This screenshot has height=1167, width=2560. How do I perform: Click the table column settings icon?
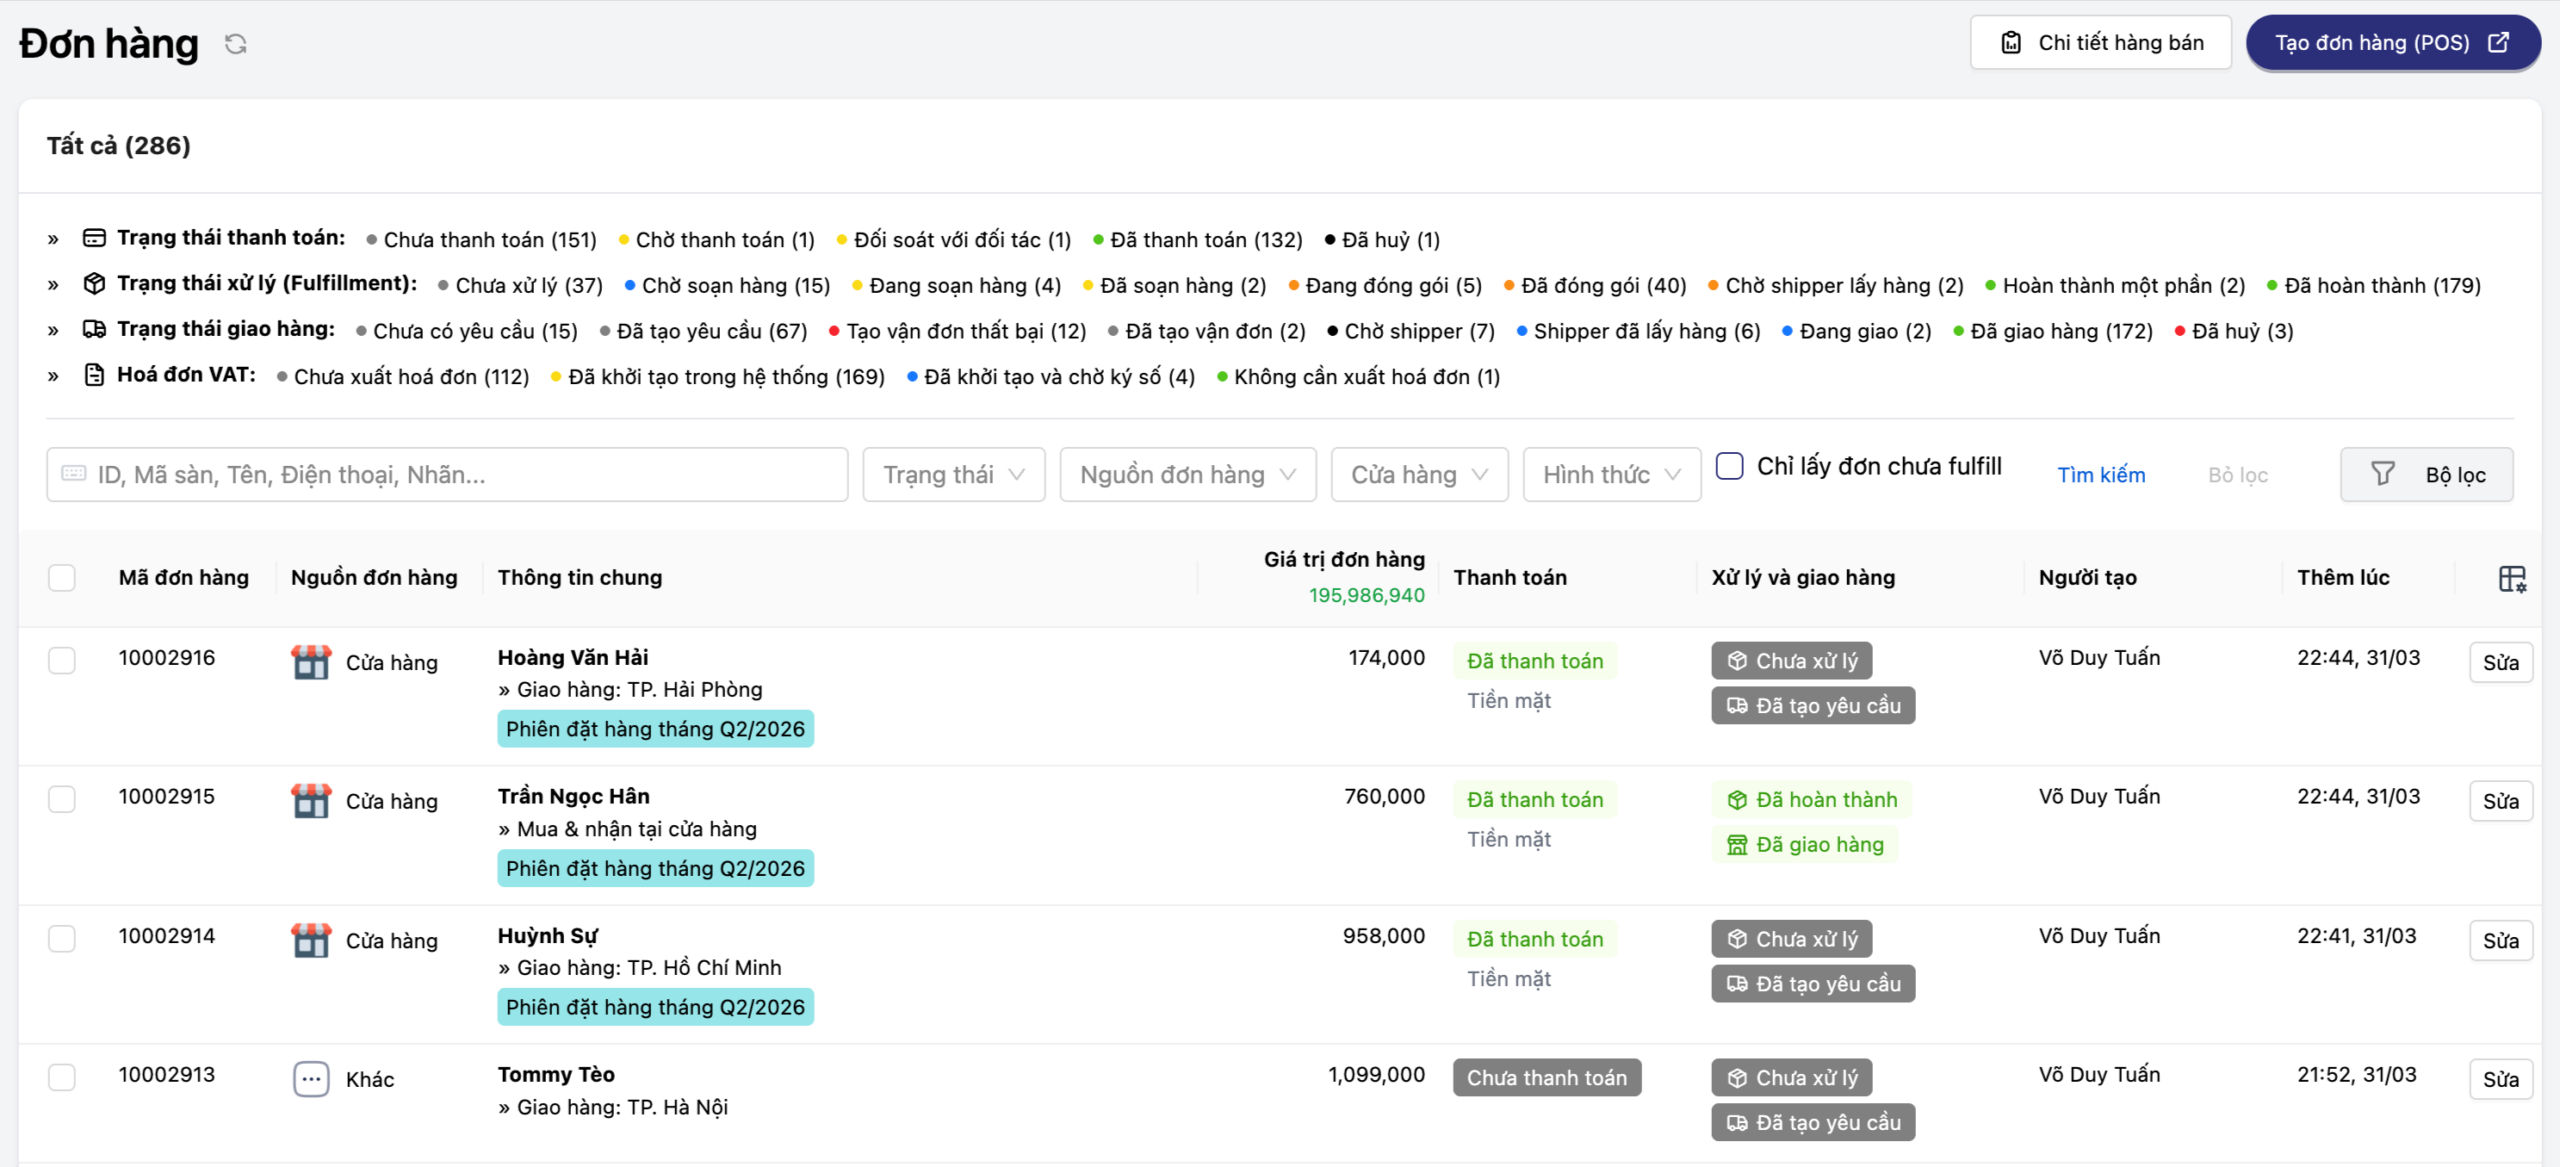pyautogui.click(x=2511, y=579)
